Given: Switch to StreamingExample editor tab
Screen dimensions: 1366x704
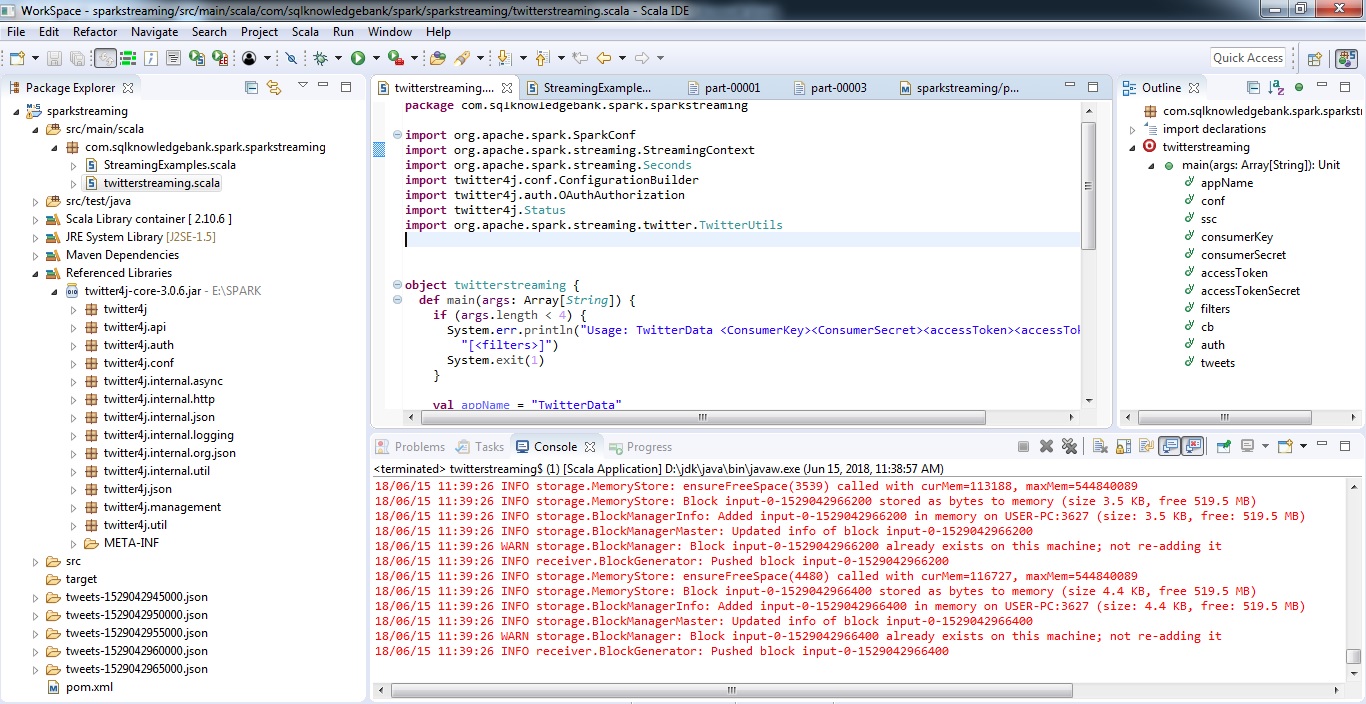Looking at the screenshot, I should point(588,87).
